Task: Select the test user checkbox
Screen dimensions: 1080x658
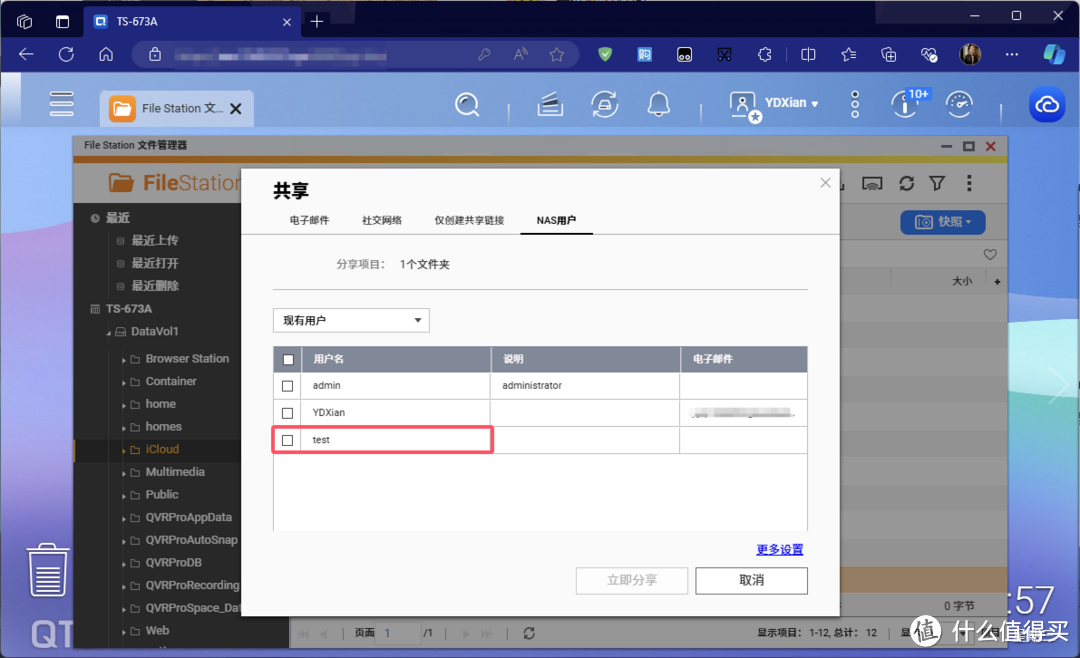Action: [x=288, y=440]
